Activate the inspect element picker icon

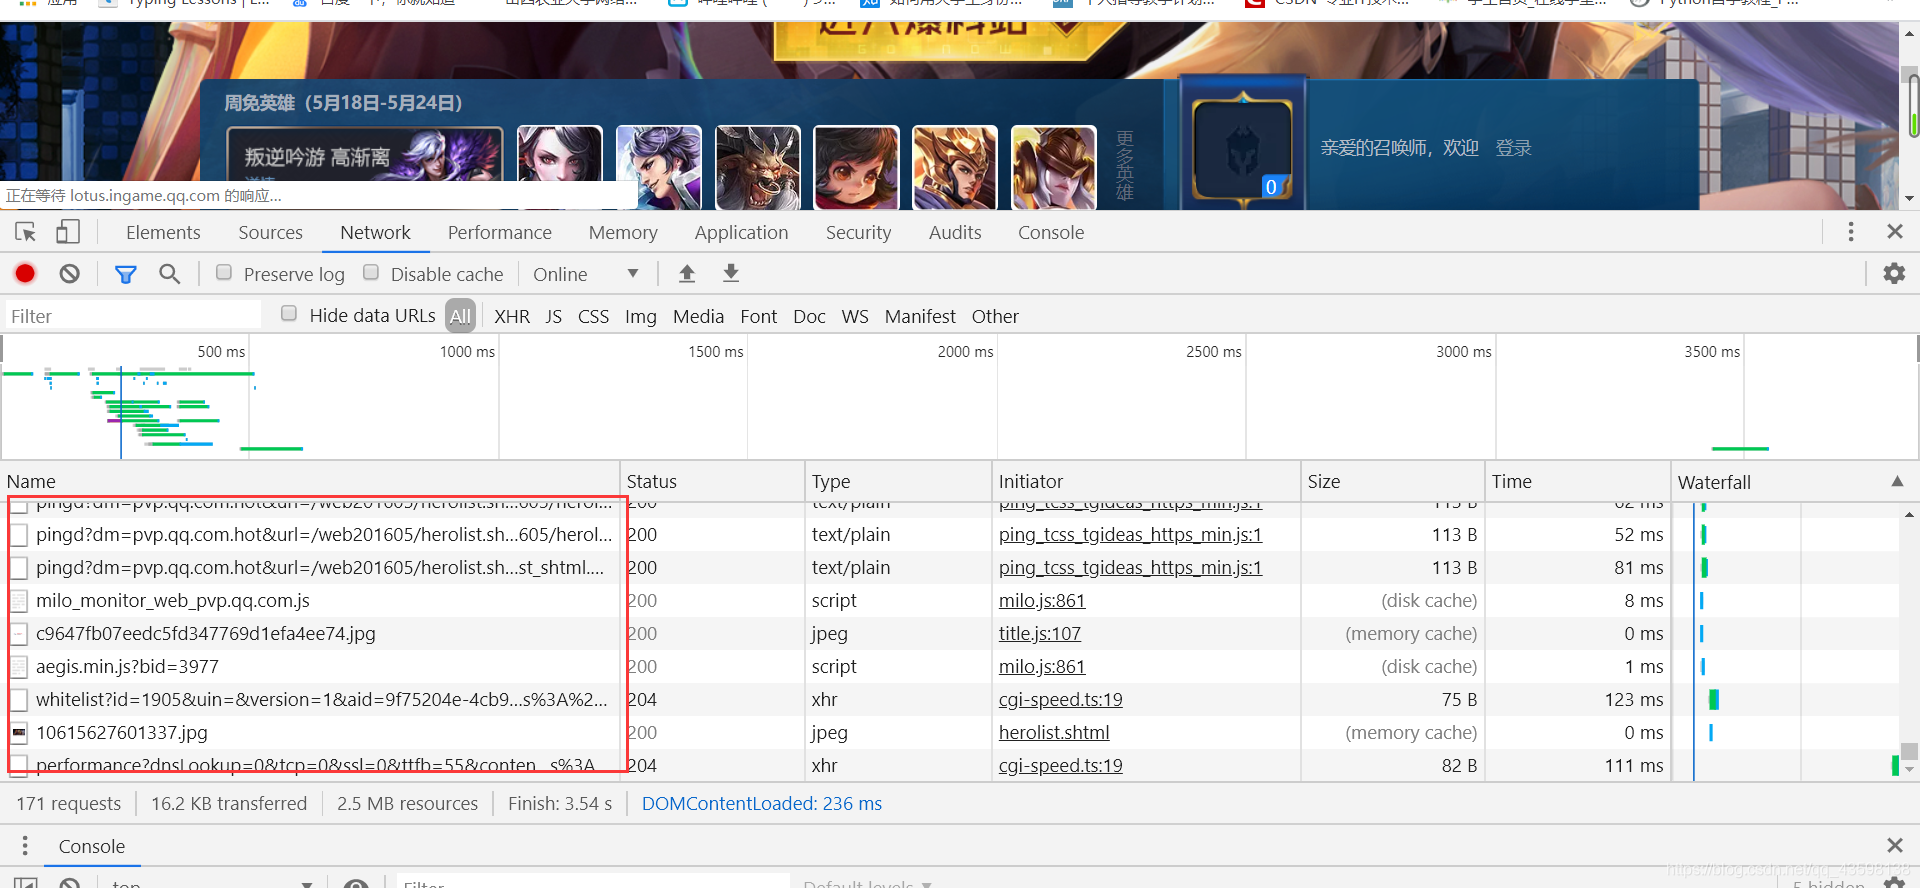(x=26, y=232)
